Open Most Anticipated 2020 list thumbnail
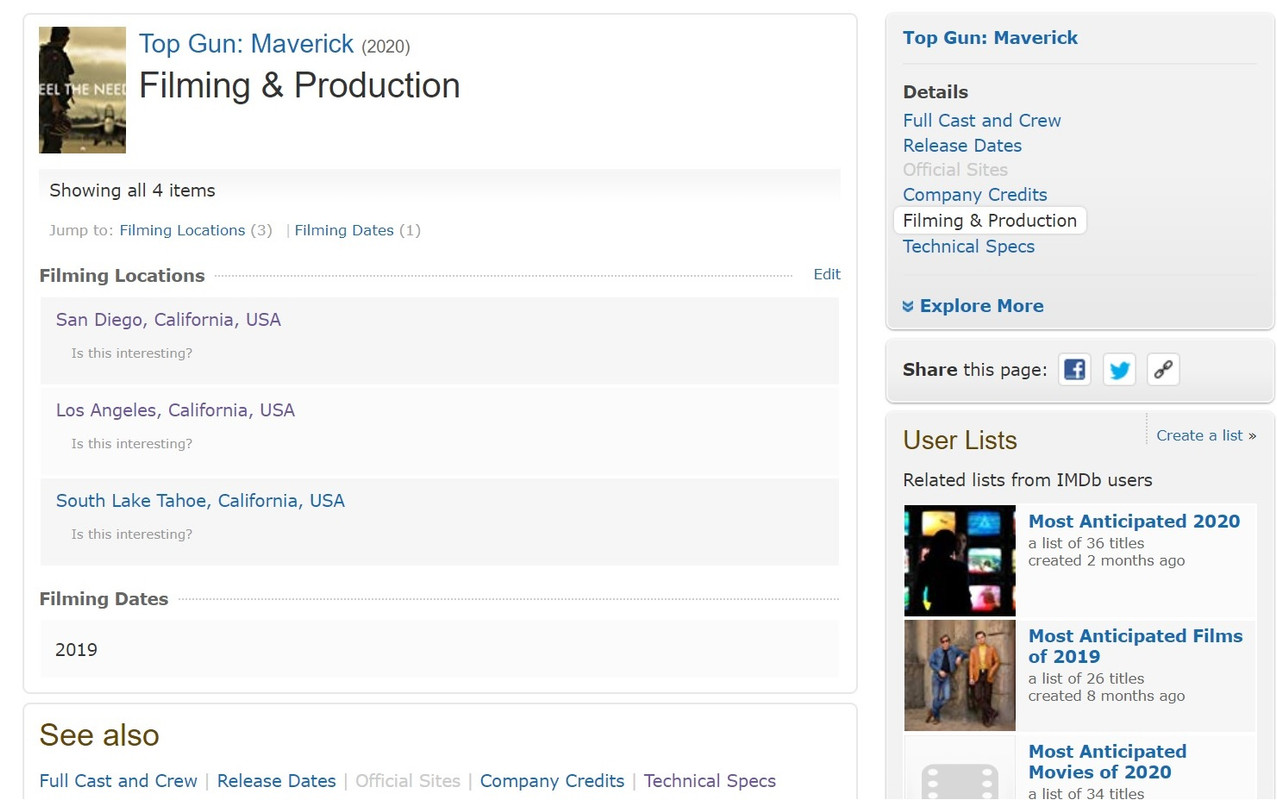The height and width of the screenshot is (800, 1277). click(x=960, y=560)
